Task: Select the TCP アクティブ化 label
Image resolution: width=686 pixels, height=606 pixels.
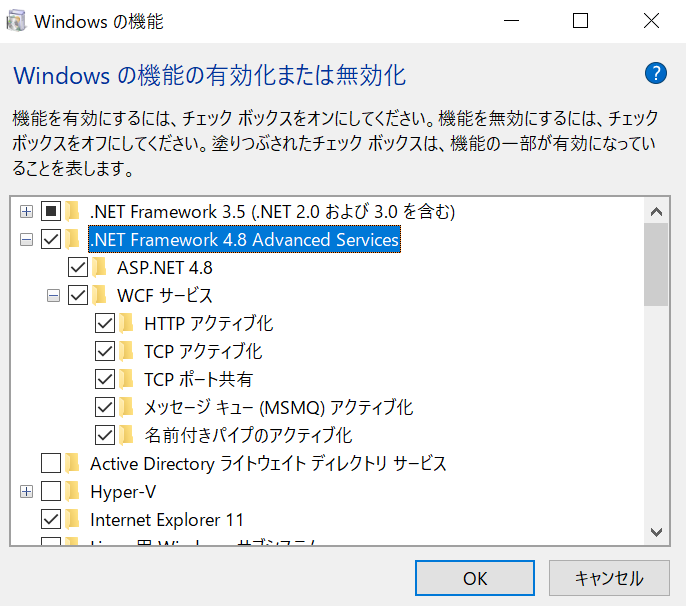Action: coord(203,352)
